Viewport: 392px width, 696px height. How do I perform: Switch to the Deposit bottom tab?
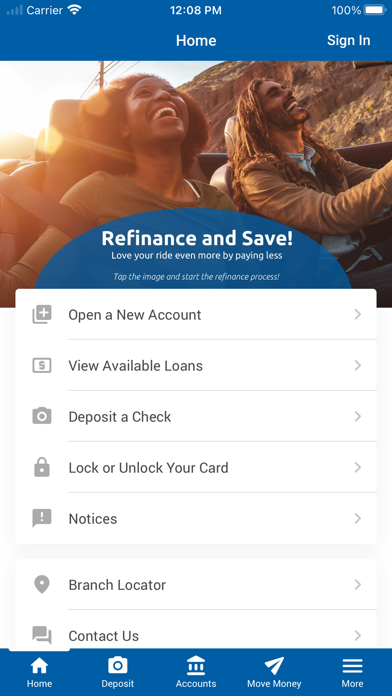(x=118, y=672)
